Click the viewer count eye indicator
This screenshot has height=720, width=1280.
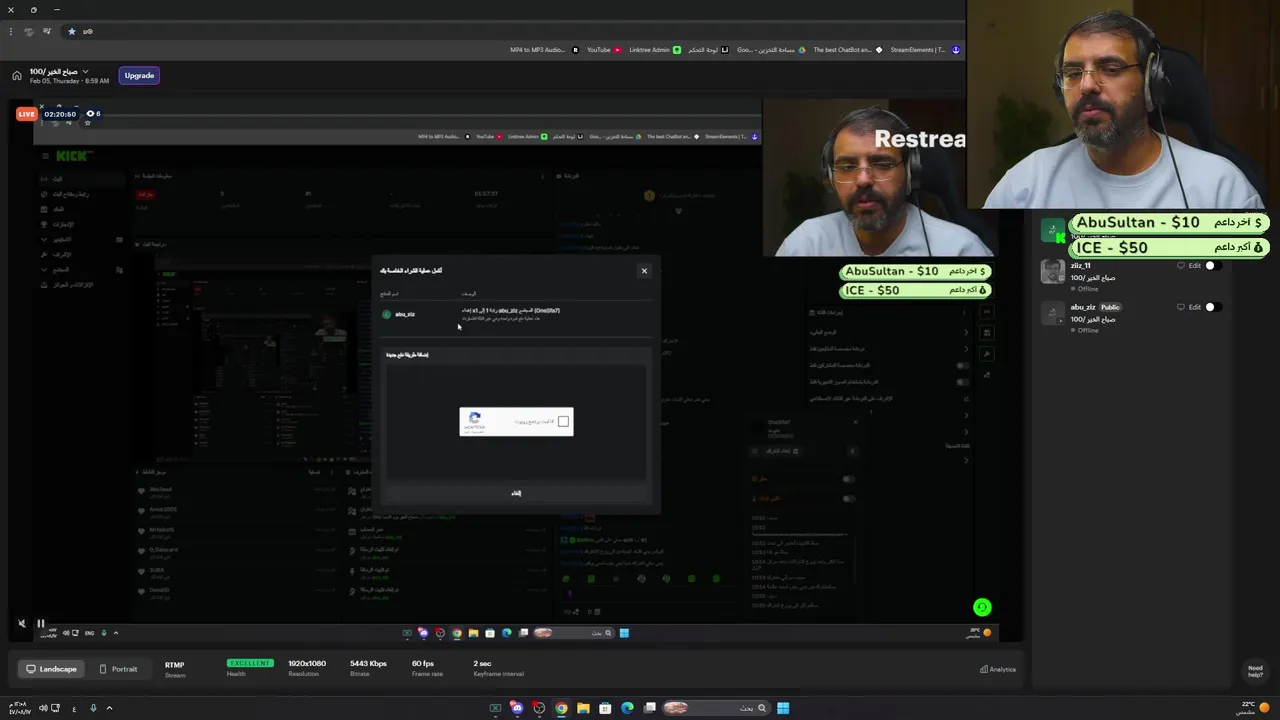(93, 114)
